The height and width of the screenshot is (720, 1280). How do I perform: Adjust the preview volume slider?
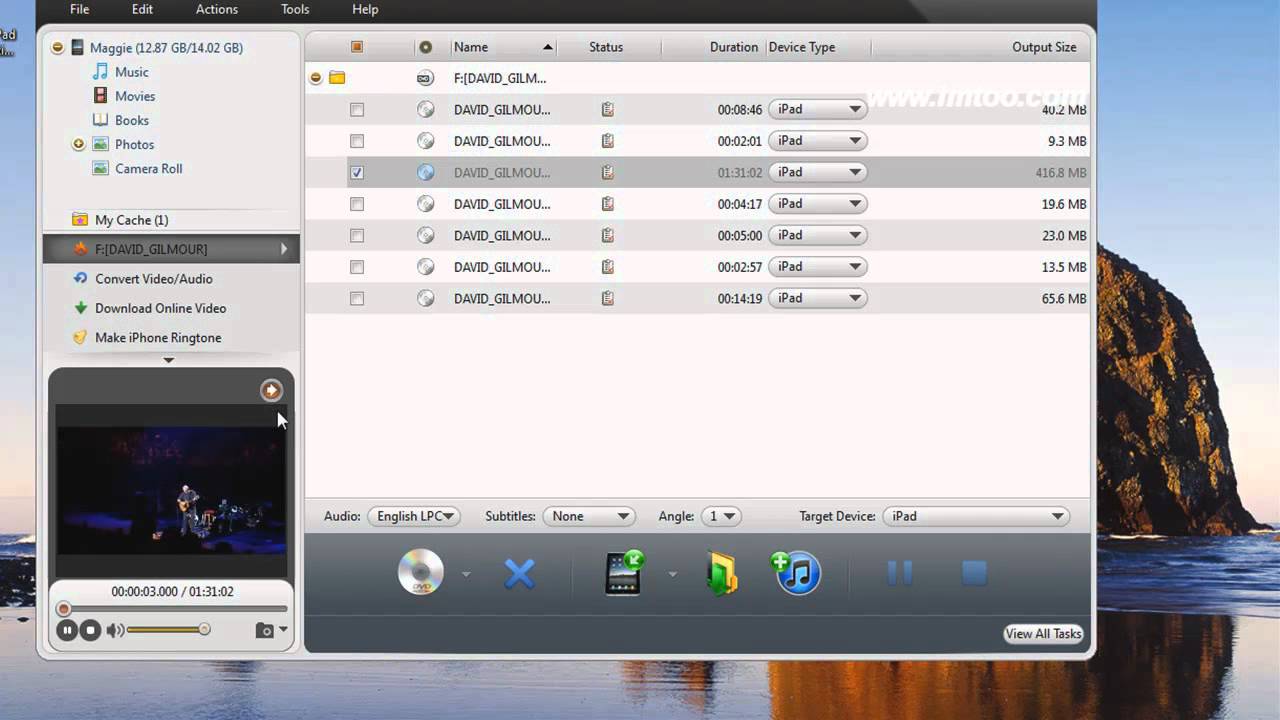[x=168, y=630]
